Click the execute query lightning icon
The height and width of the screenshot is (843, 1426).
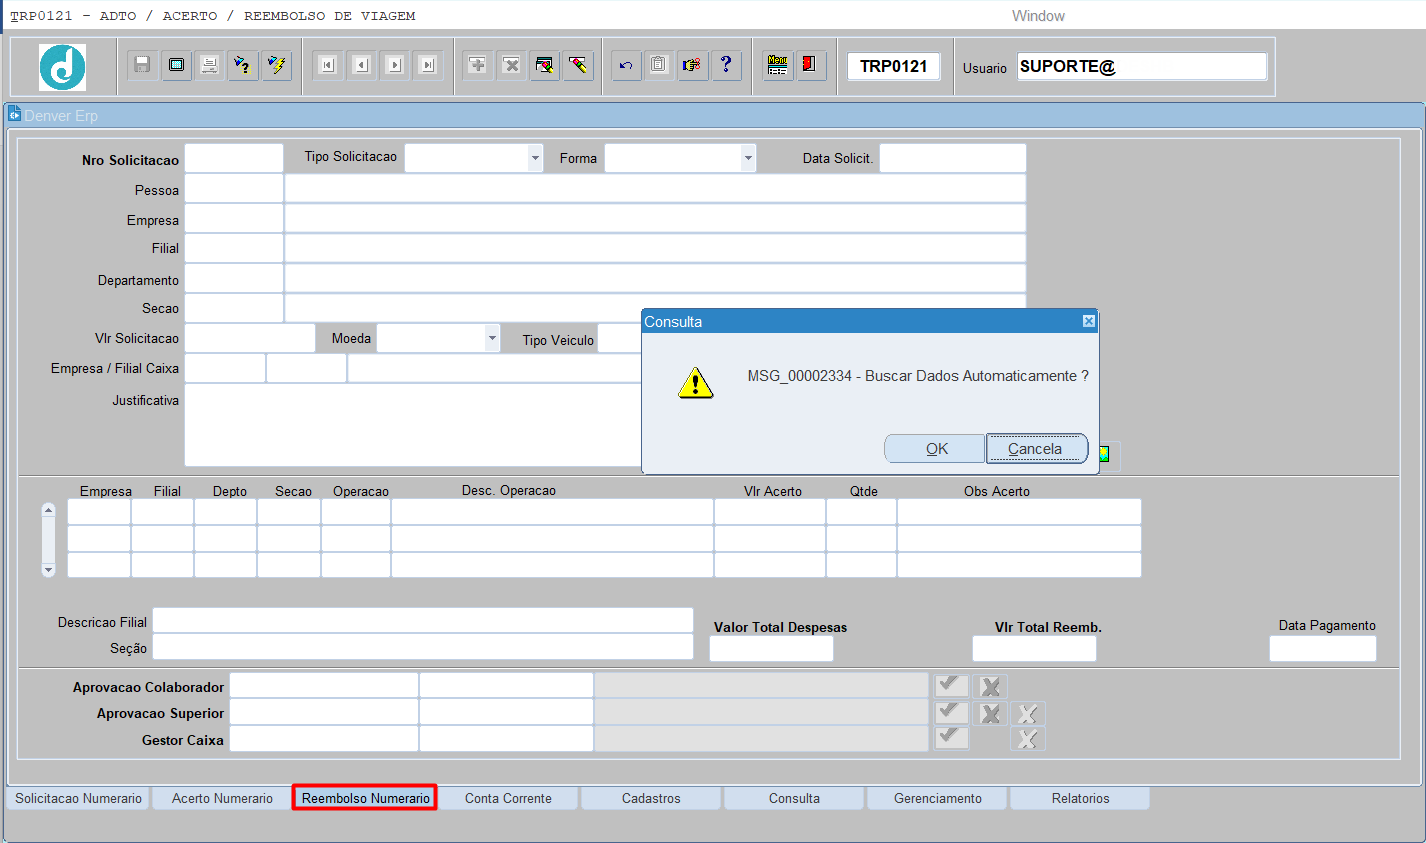(276, 65)
